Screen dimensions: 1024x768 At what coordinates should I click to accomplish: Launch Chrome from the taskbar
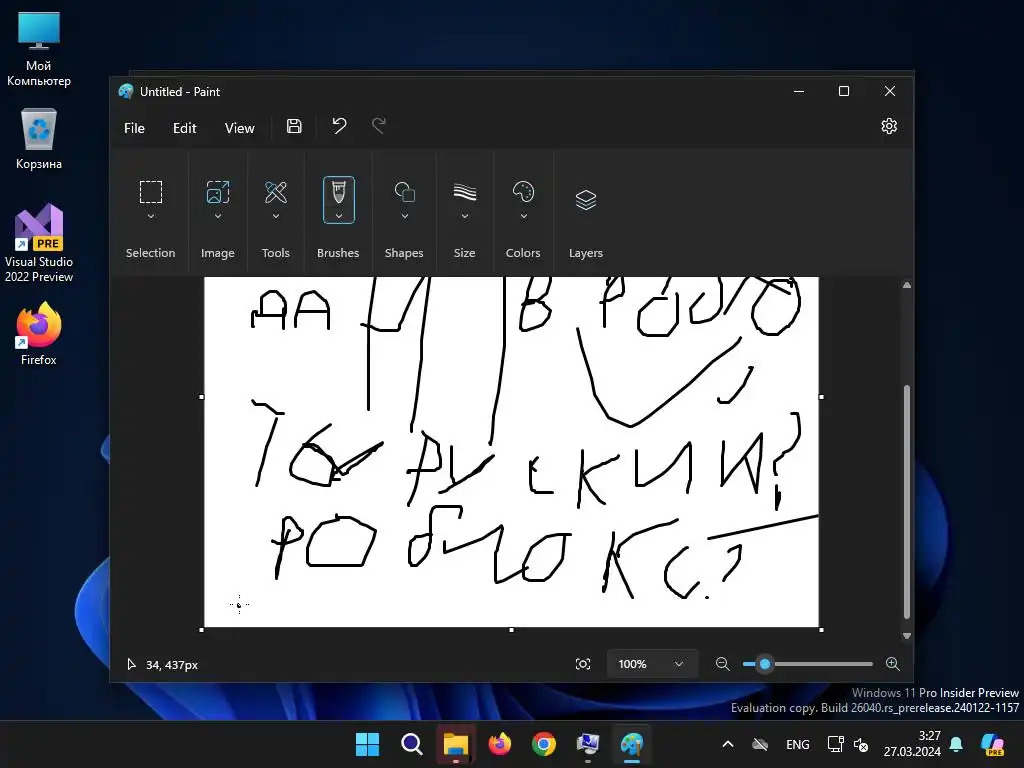pos(544,744)
